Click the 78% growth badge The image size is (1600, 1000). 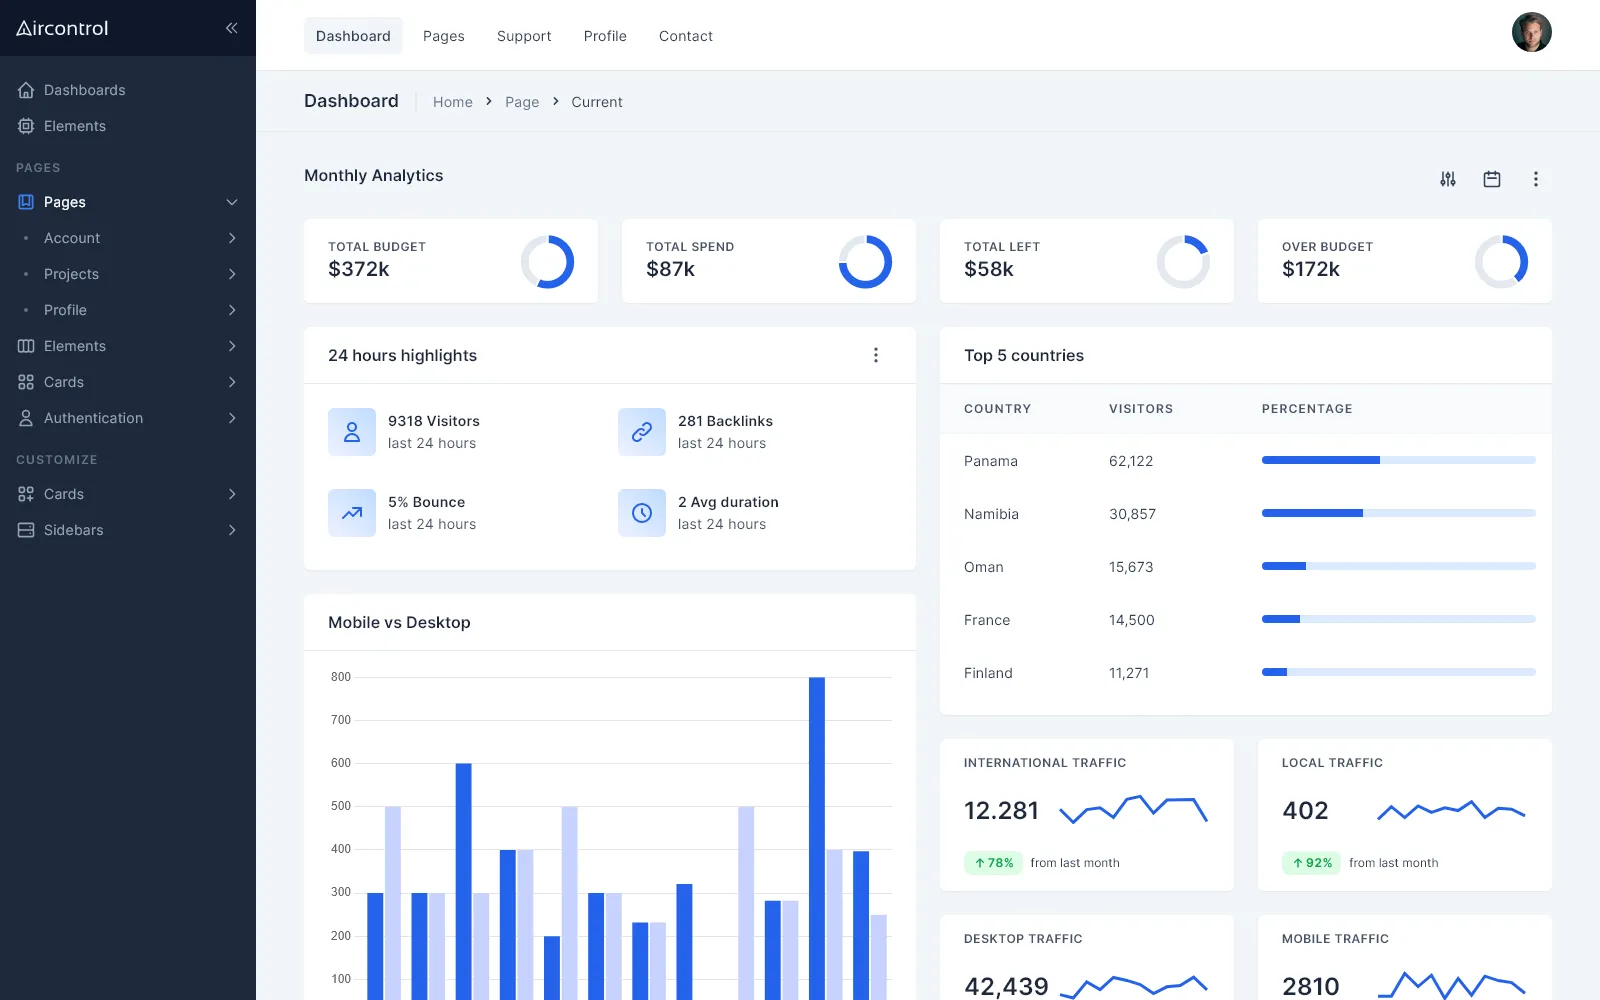point(993,863)
